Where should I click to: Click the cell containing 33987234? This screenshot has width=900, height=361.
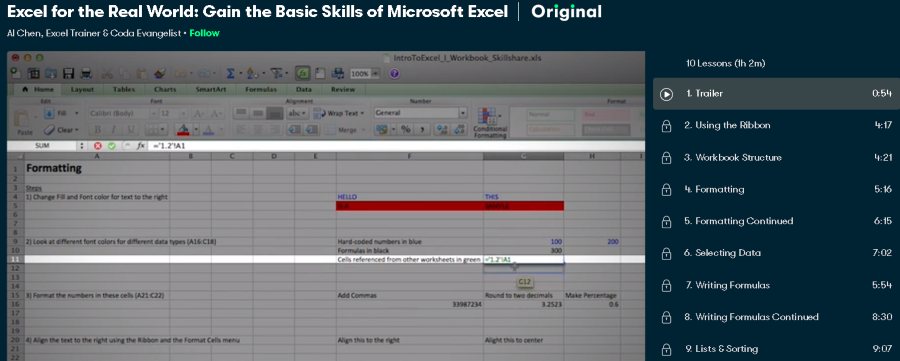(409, 305)
